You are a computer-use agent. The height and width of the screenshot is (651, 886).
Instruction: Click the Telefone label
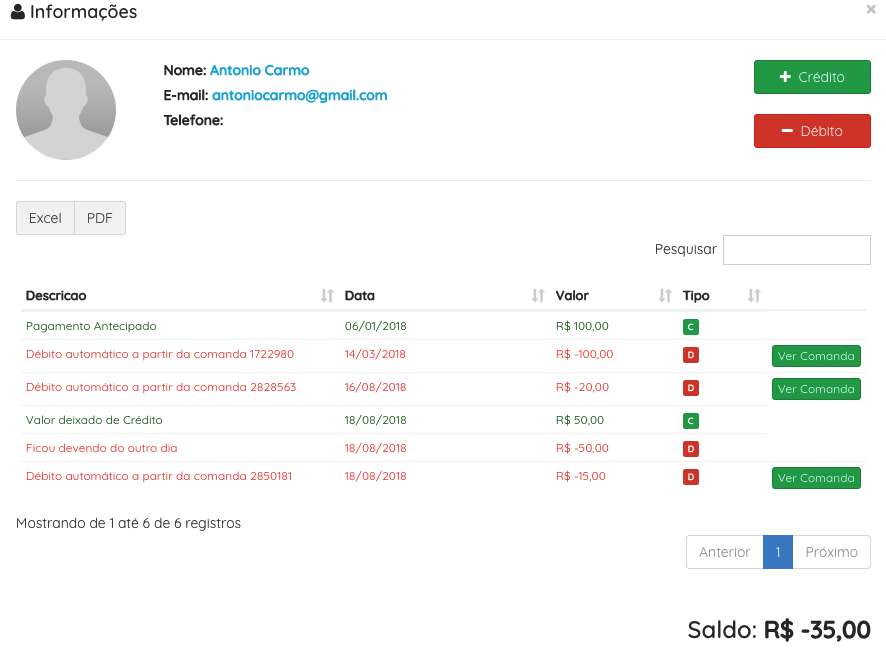tap(193, 120)
